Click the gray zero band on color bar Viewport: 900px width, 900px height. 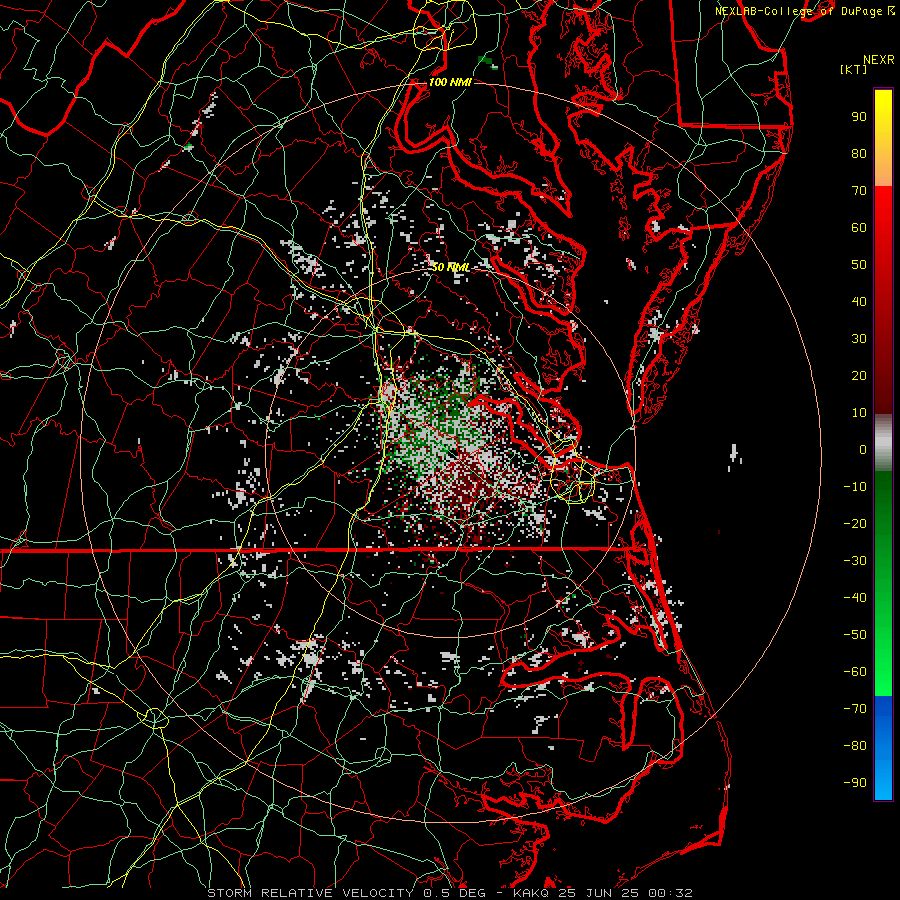click(883, 443)
